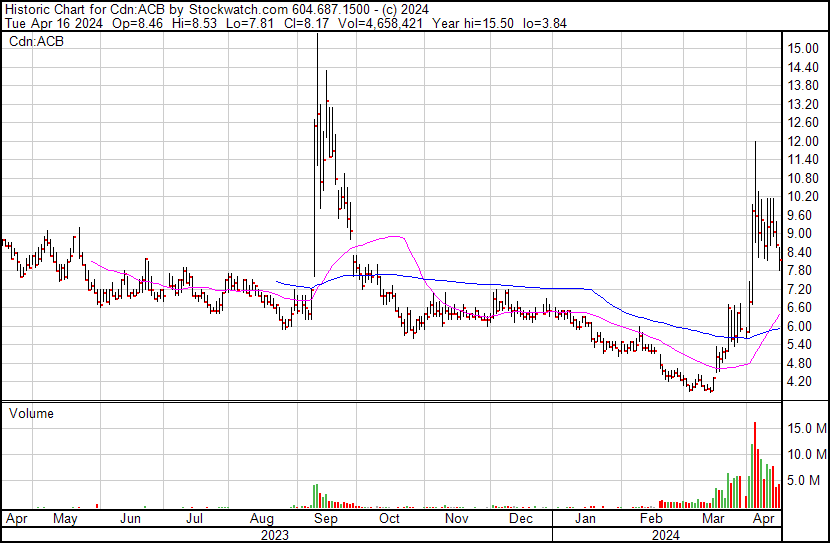Click the 'Jun' month axis label
The image size is (830, 543).
tap(130, 519)
